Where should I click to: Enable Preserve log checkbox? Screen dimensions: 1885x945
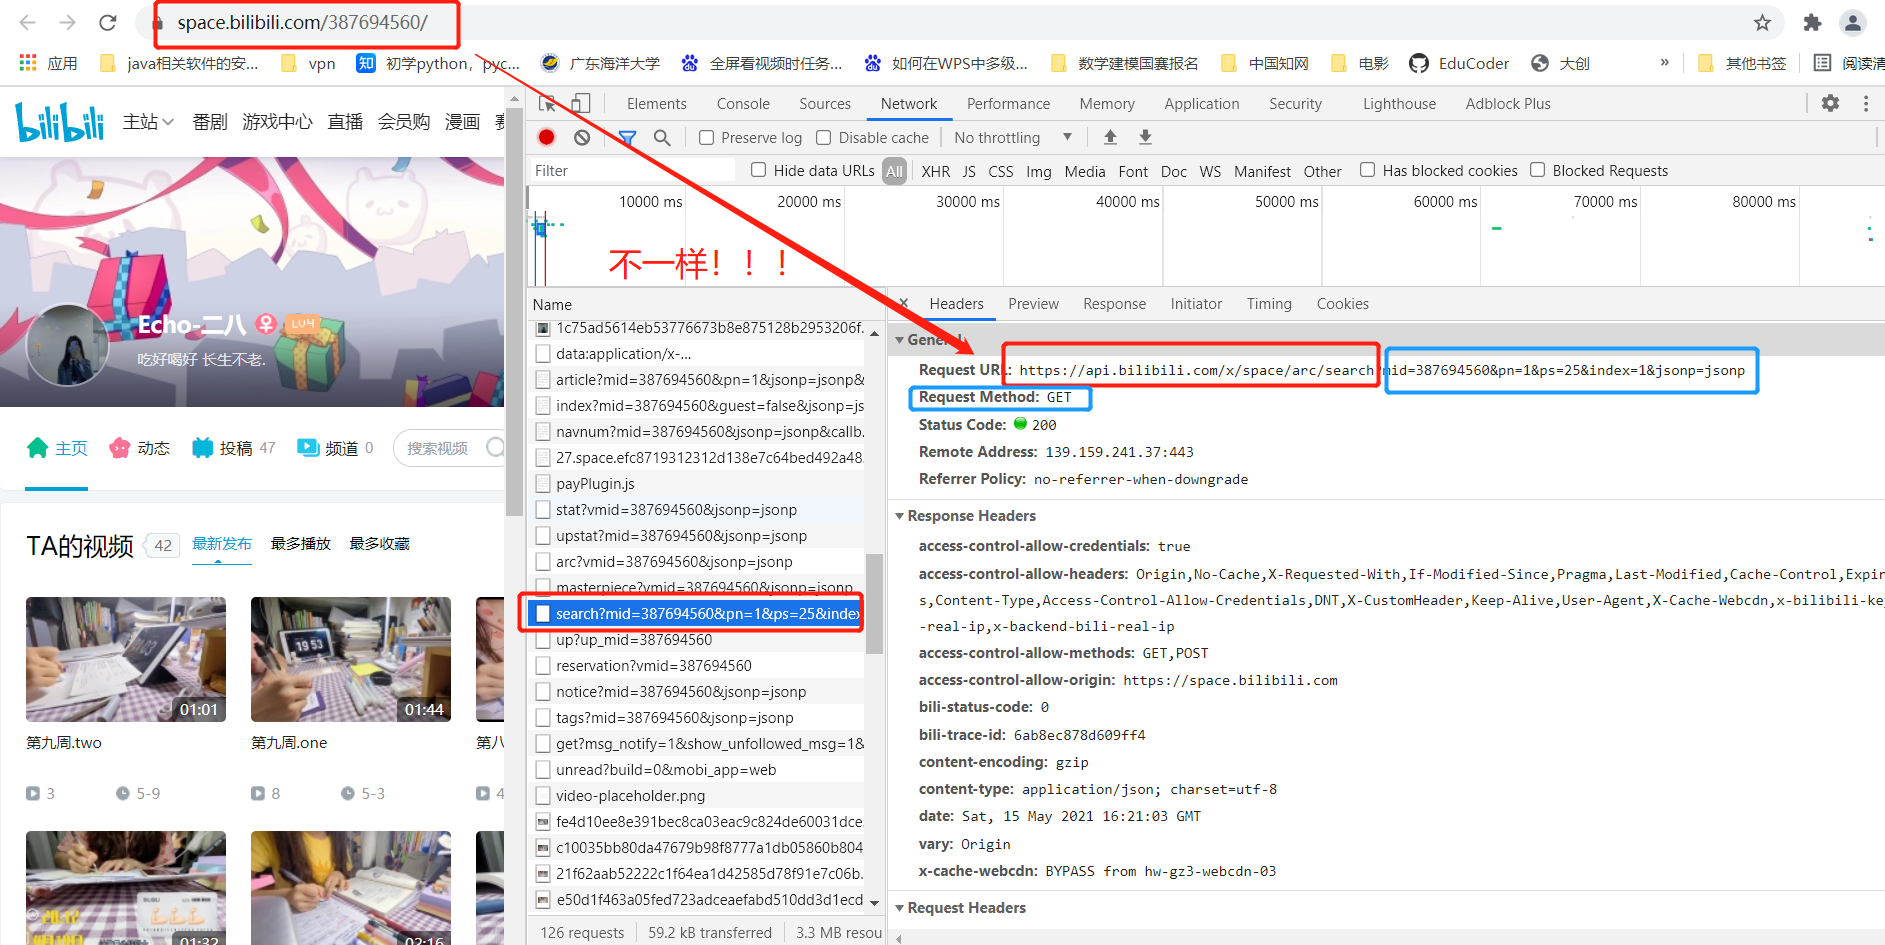point(706,137)
